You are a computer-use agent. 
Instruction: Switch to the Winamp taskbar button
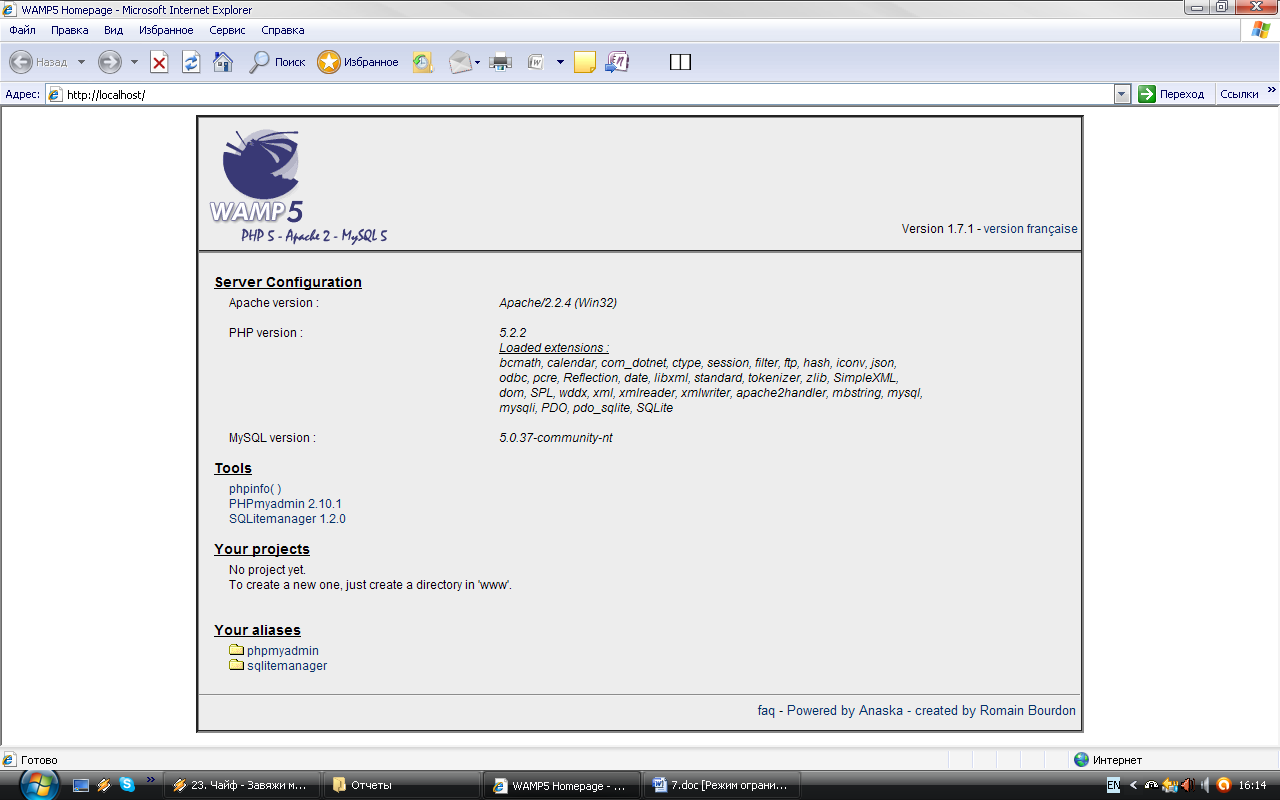[242, 785]
